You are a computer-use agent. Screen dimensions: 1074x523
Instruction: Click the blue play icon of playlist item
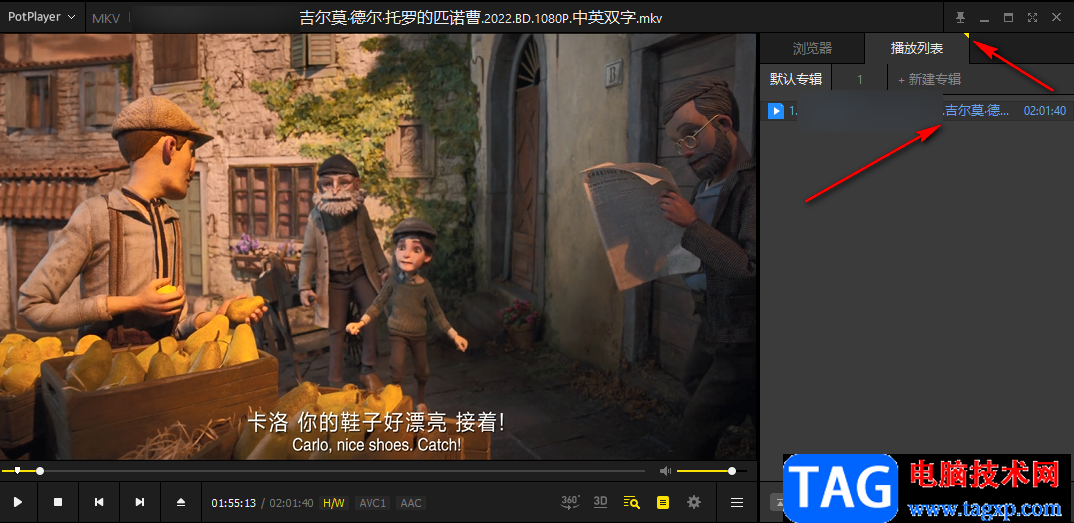[x=776, y=110]
